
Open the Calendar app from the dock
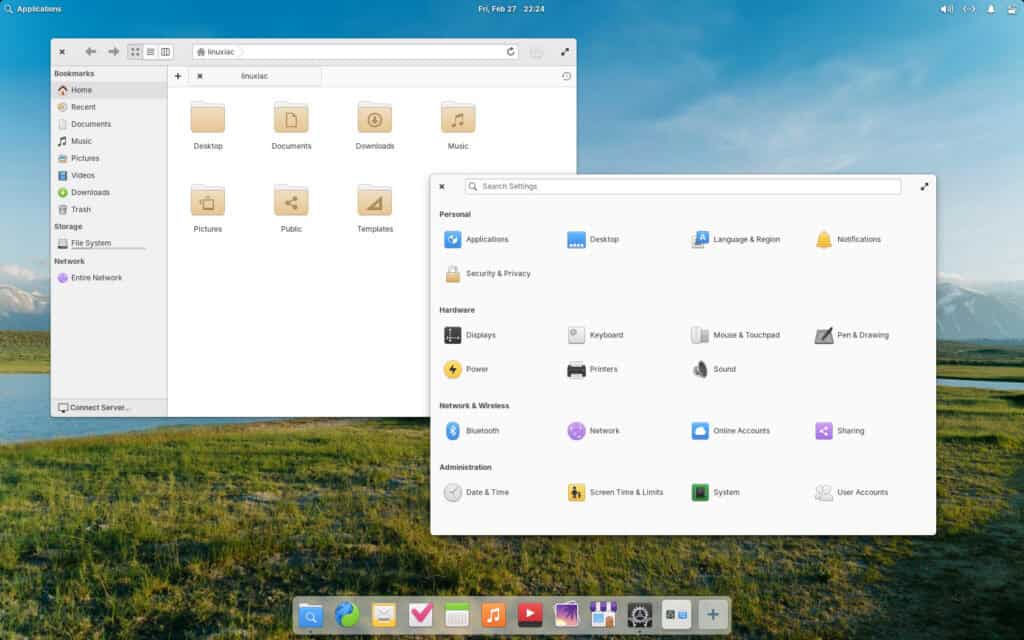click(457, 615)
